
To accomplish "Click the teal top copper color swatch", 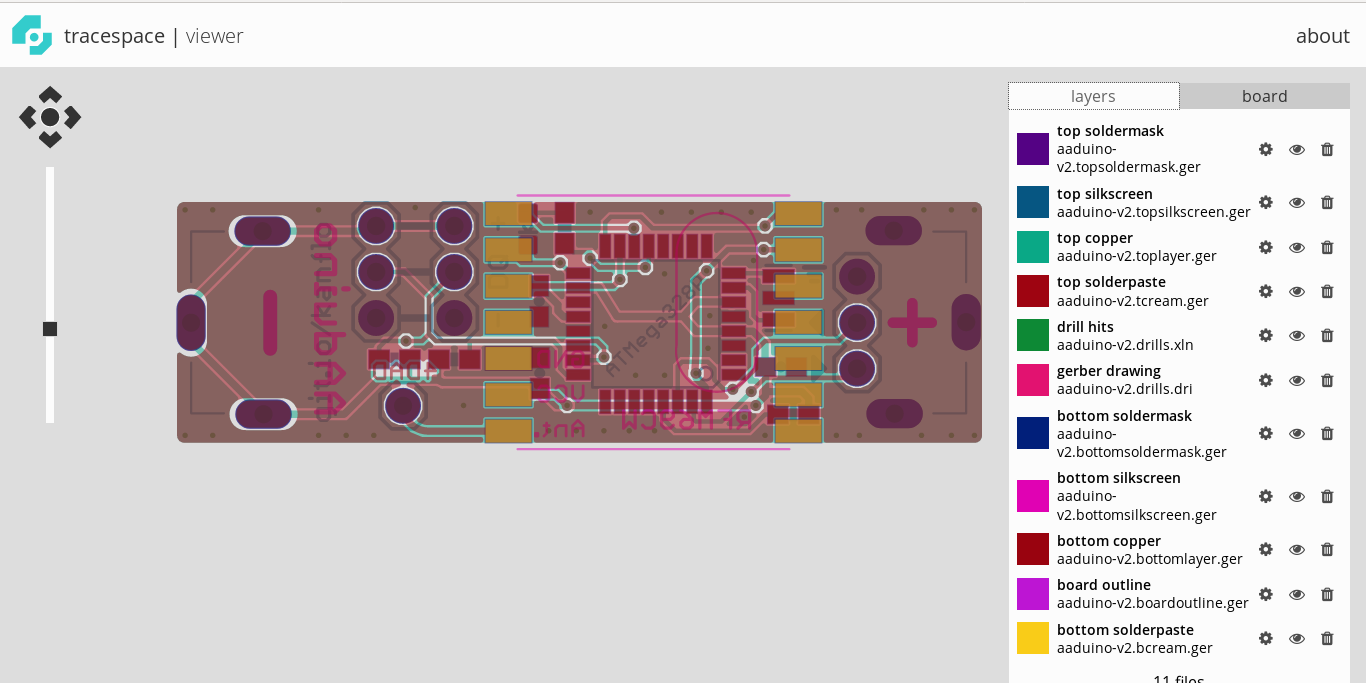I will (x=1033, y=247).
